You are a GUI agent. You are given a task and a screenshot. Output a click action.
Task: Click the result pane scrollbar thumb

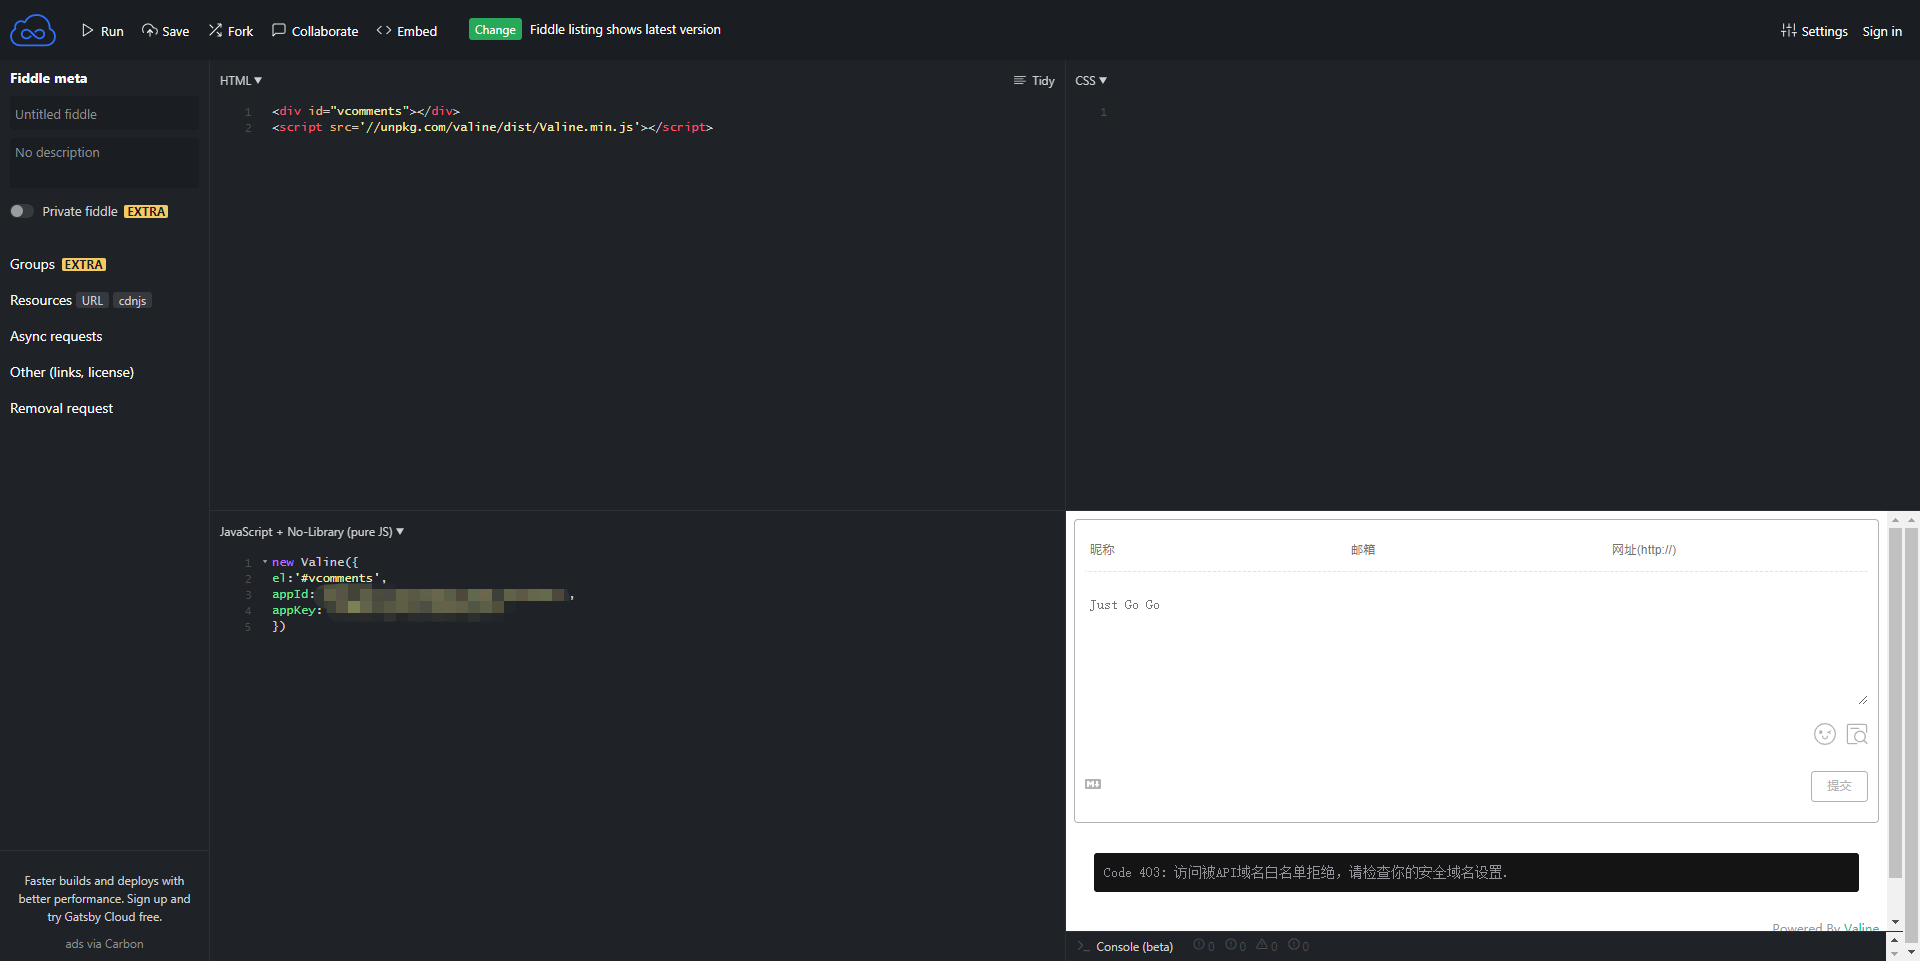[x=1895, y=703]
